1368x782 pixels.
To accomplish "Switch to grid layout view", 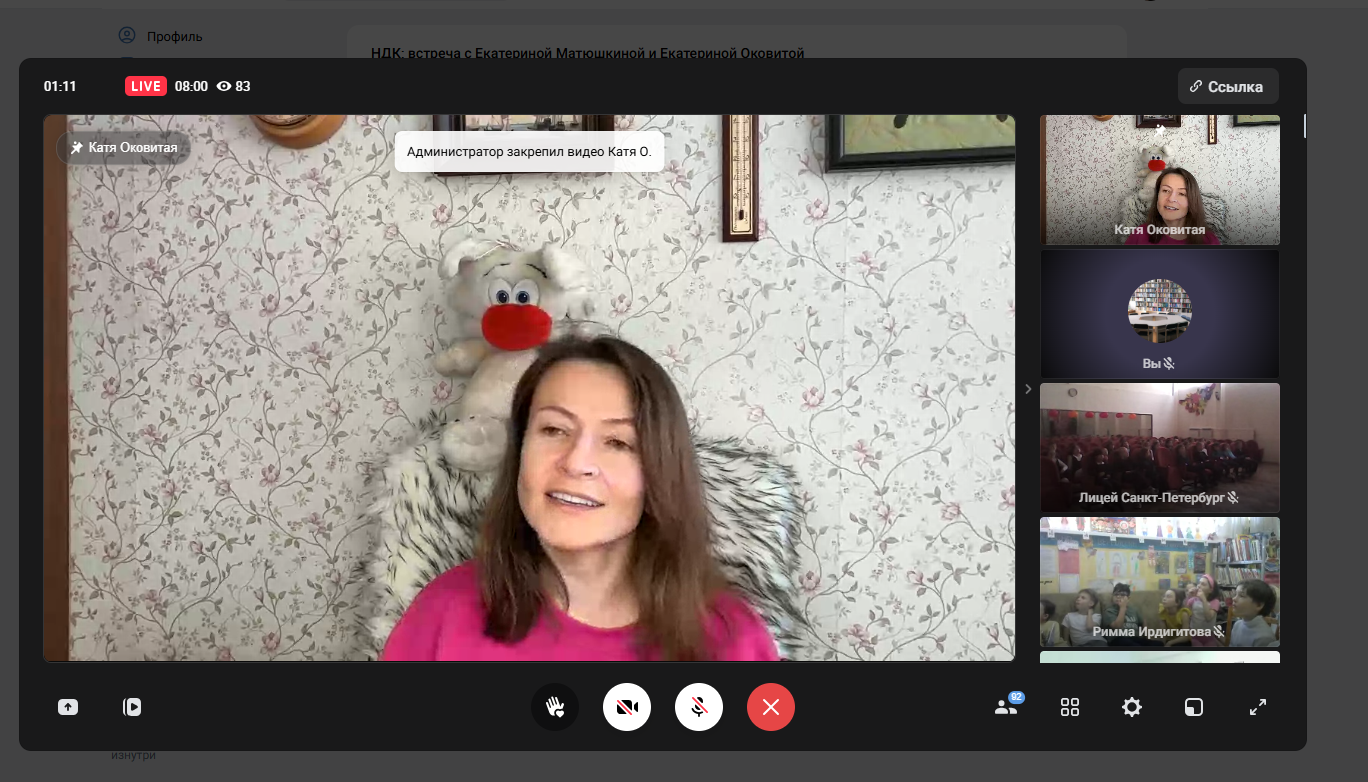I will coord(1070,707).
